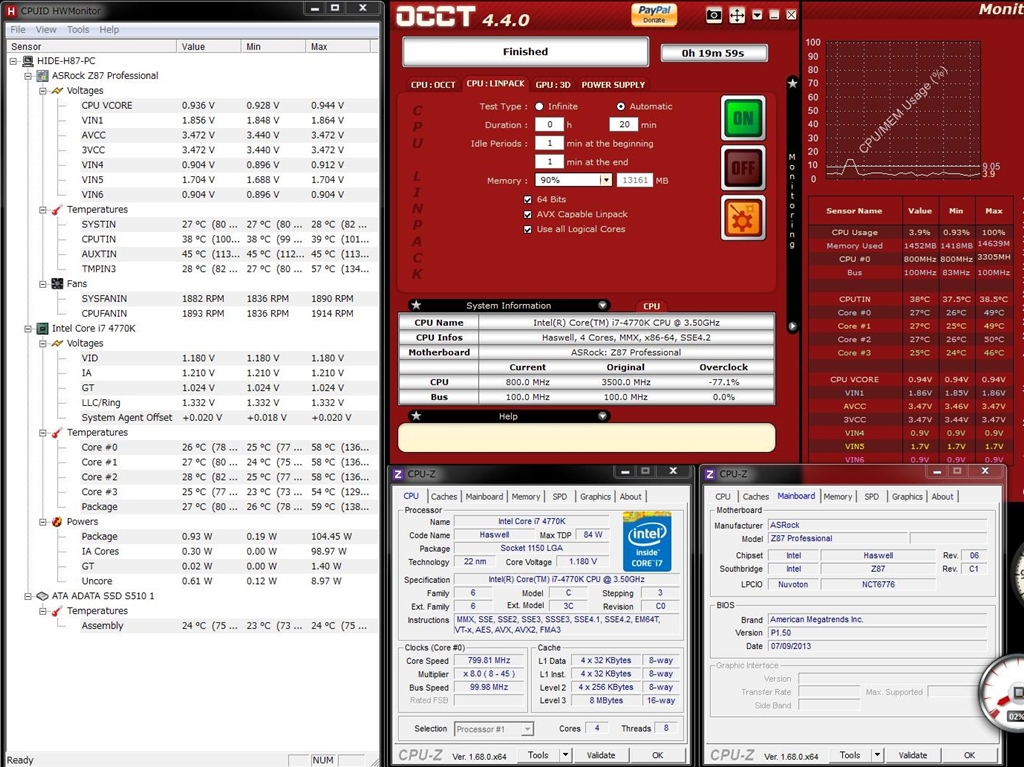Open the Memory 90% dropdown
This screenshot has height=767, width=1024.
[606, 180]
